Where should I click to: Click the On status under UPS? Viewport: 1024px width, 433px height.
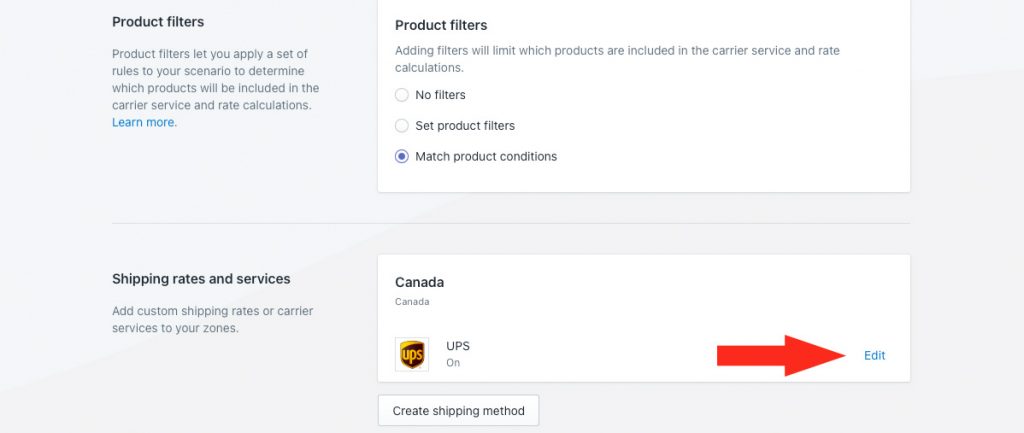point(453,362)
